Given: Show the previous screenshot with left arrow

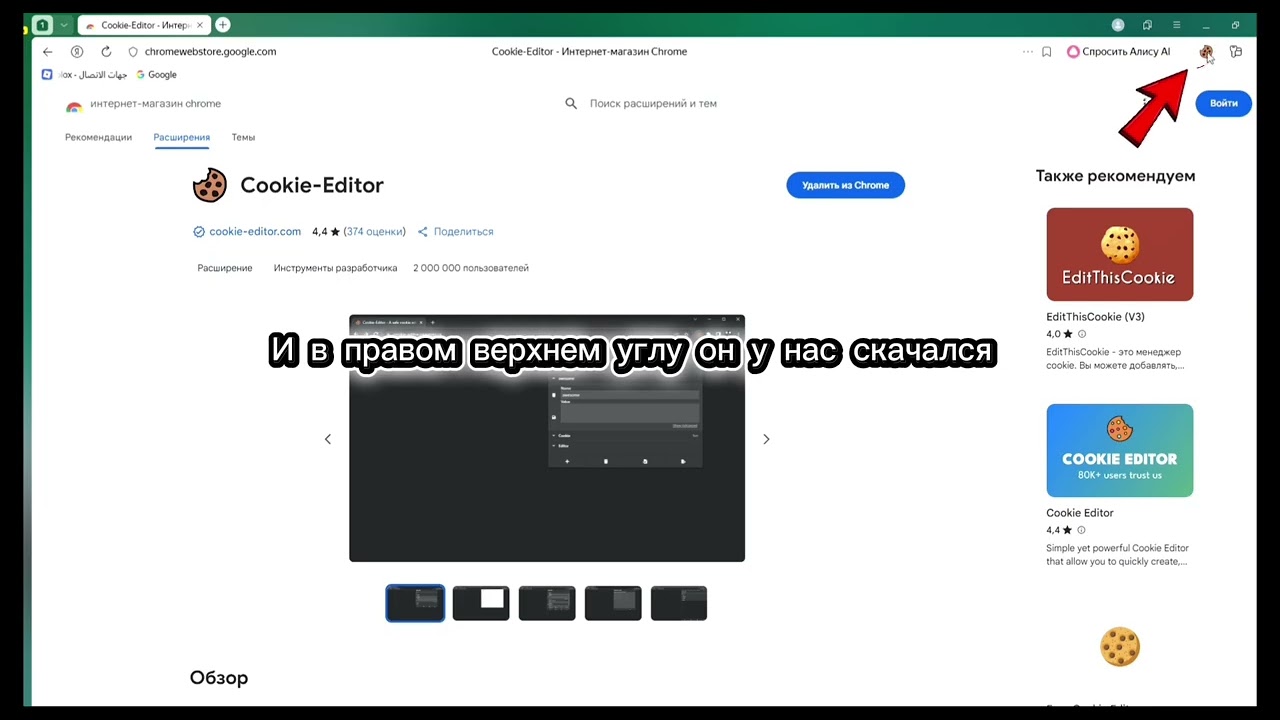Looking at the screenshot, I should 327,439.
